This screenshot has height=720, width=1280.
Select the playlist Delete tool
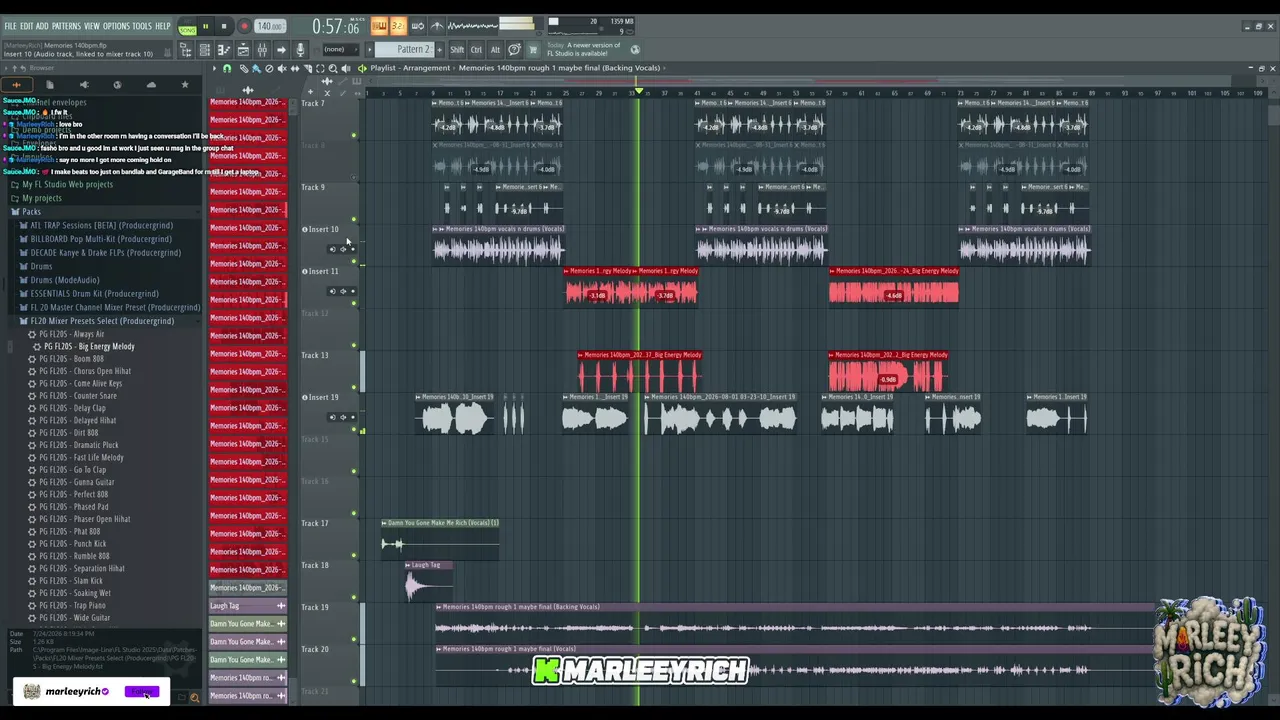click(x=269, y=68)
